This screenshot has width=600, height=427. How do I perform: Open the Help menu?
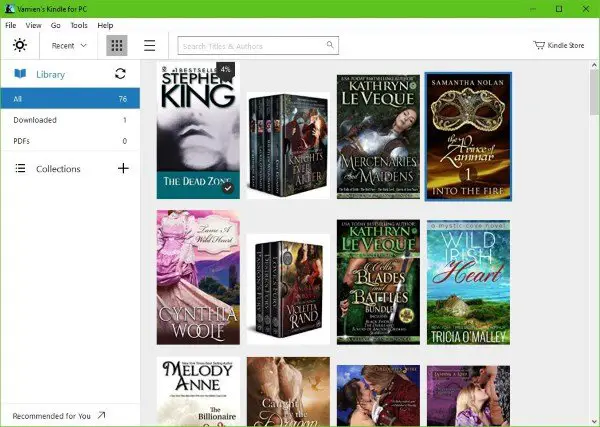(x=105, y=25)
